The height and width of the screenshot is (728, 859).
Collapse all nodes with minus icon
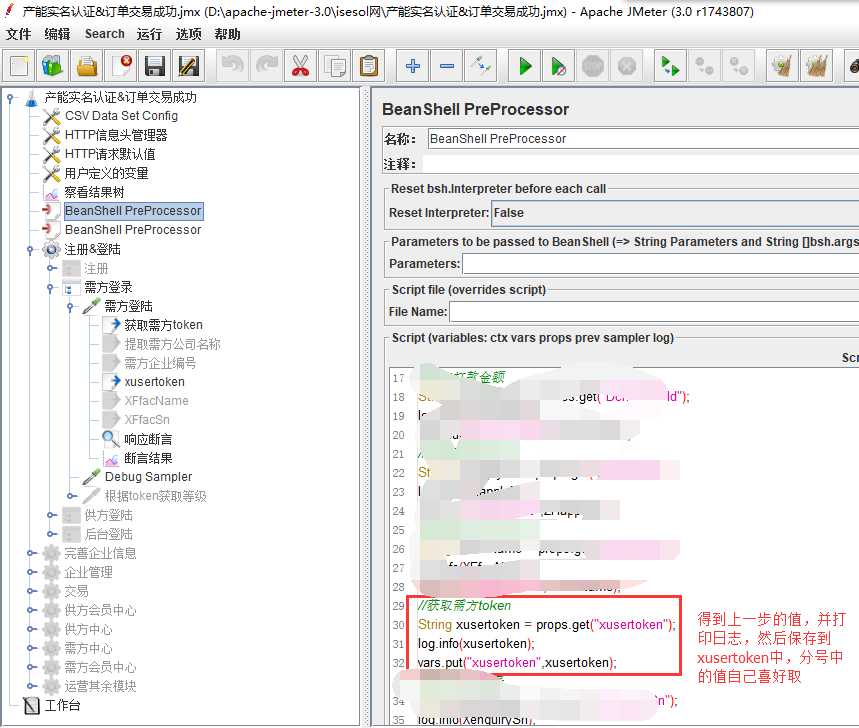pos(446,66)
